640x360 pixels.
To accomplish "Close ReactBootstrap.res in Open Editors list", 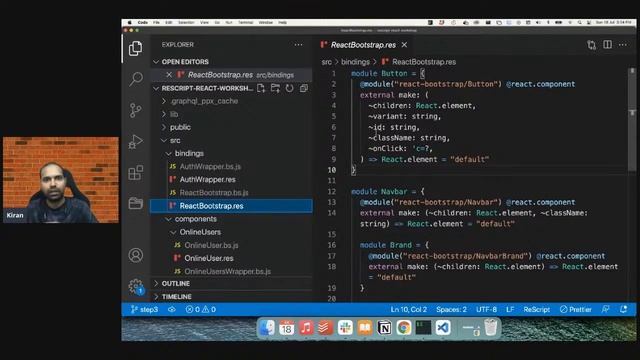I will (169, 75).
